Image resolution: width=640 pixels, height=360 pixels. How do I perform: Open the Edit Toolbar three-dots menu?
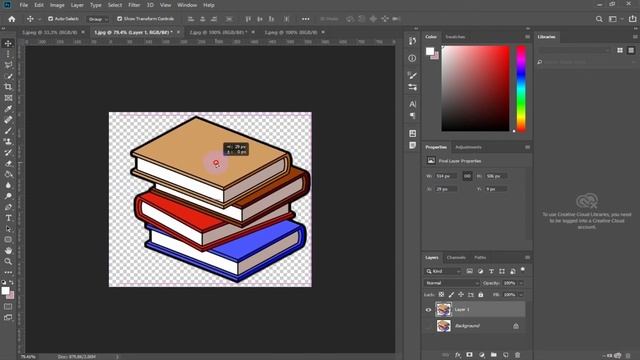click(x=8, y=272)
